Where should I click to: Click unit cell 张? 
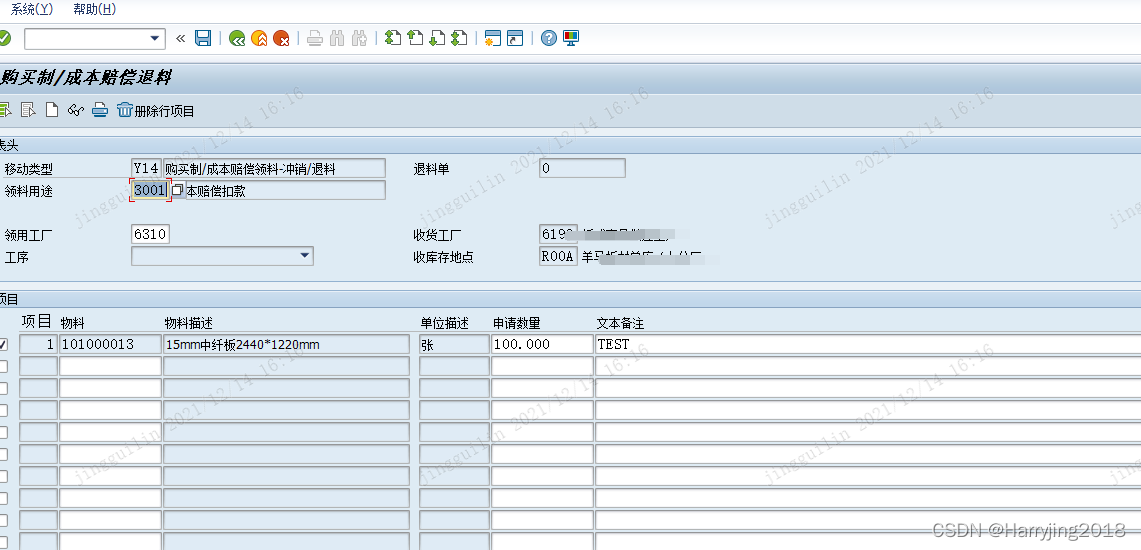453,345
